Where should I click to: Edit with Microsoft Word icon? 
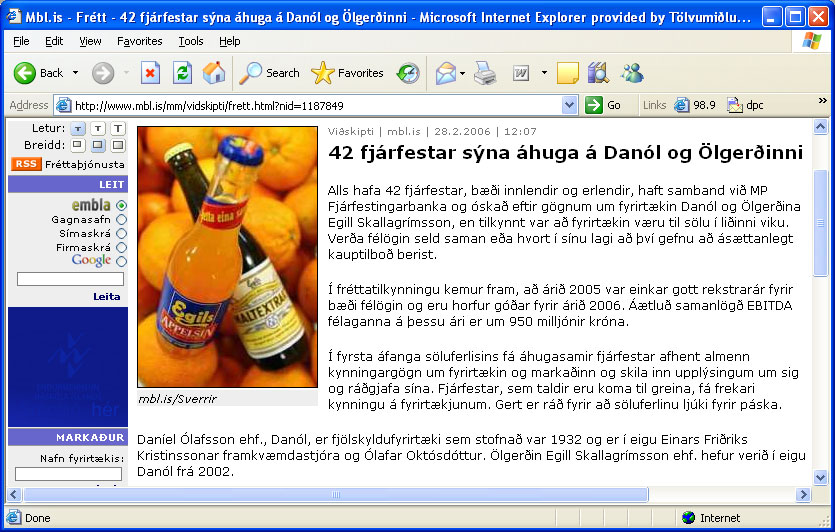pos(521,73)
